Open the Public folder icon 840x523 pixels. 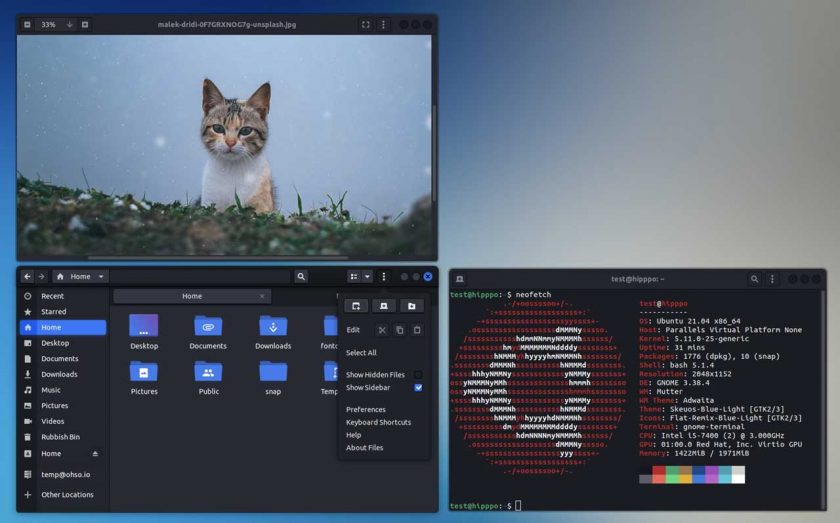[x=208, y=371]
